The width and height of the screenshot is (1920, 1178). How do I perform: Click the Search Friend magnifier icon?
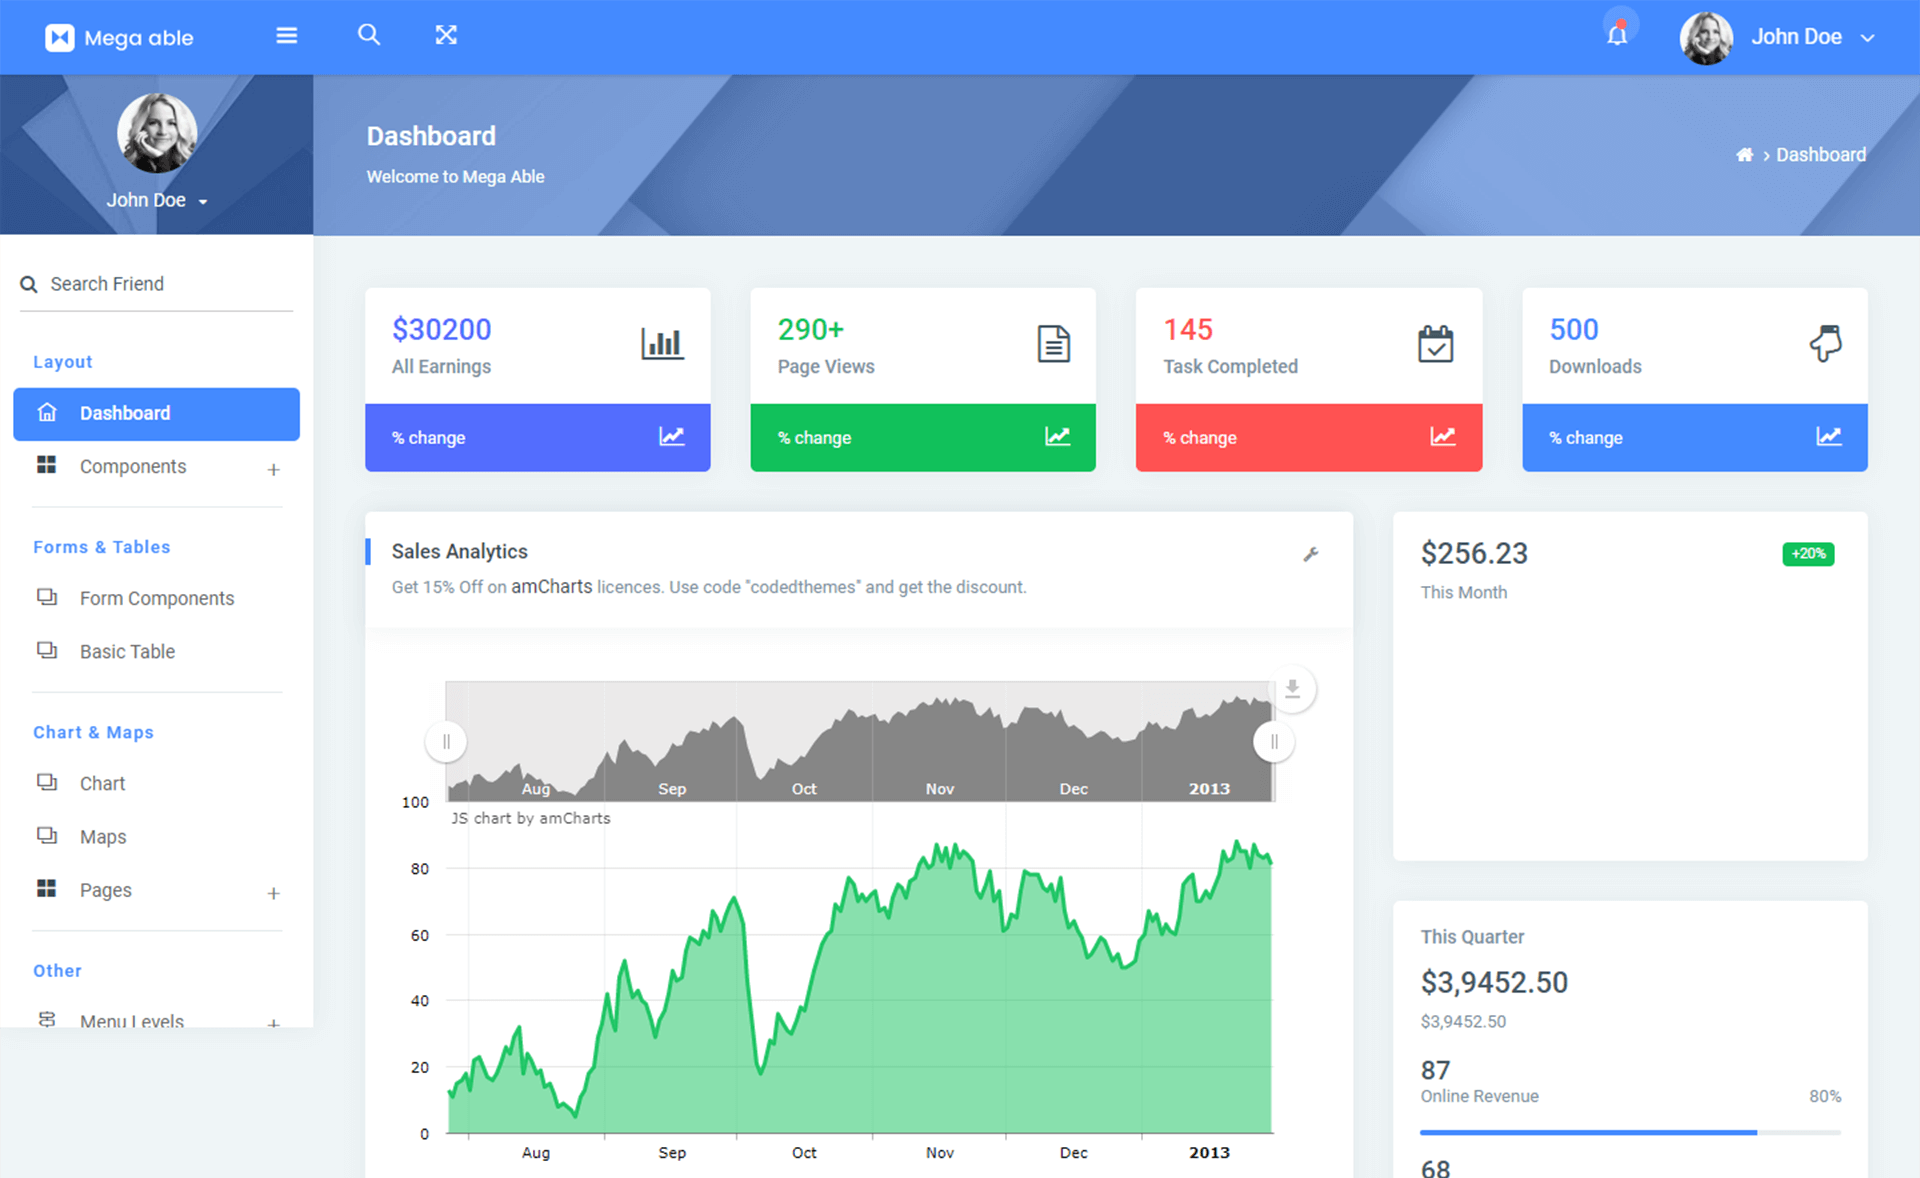coord(29,285)
